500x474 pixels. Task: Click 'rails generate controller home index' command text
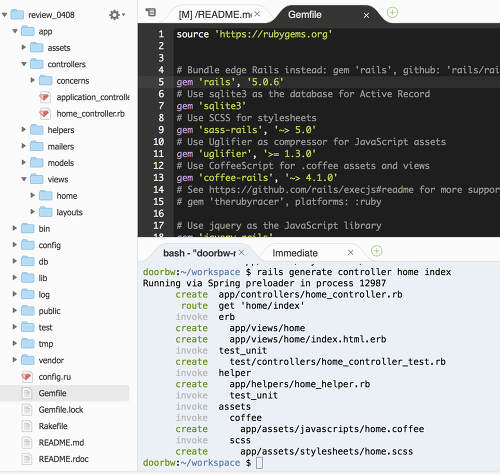point(354,272)
